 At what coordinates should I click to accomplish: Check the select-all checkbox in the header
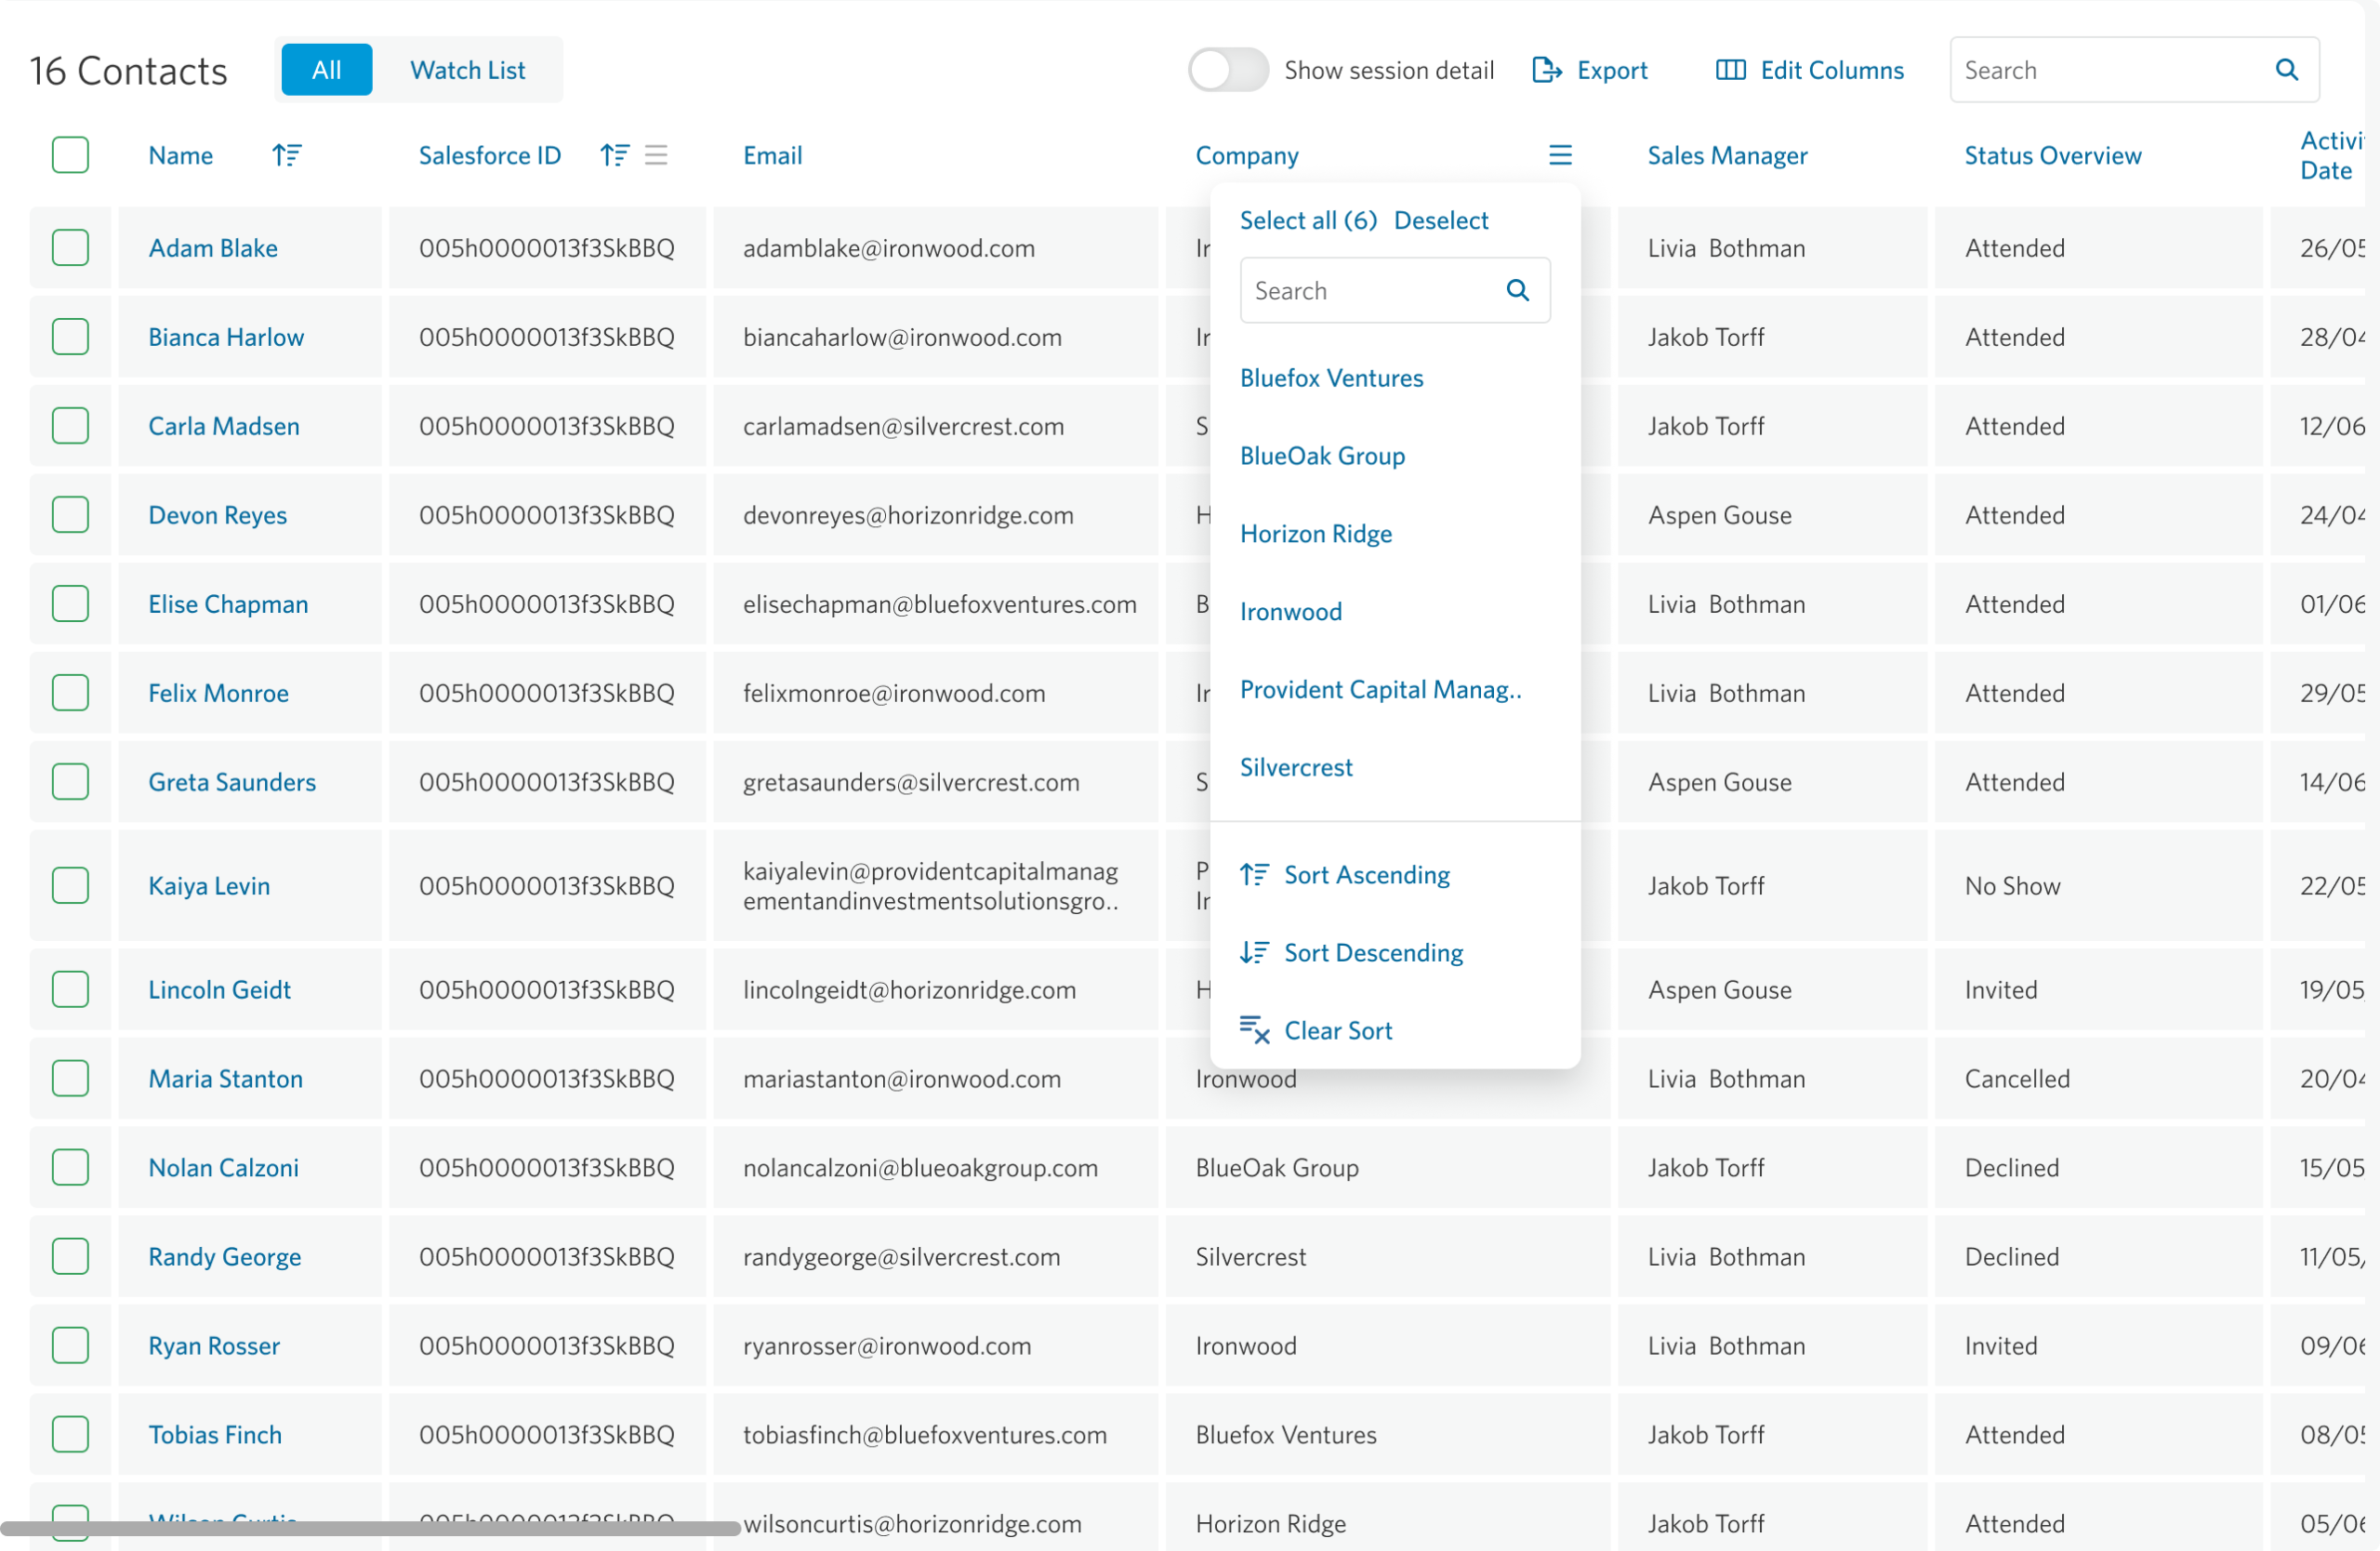coord(70,155)
